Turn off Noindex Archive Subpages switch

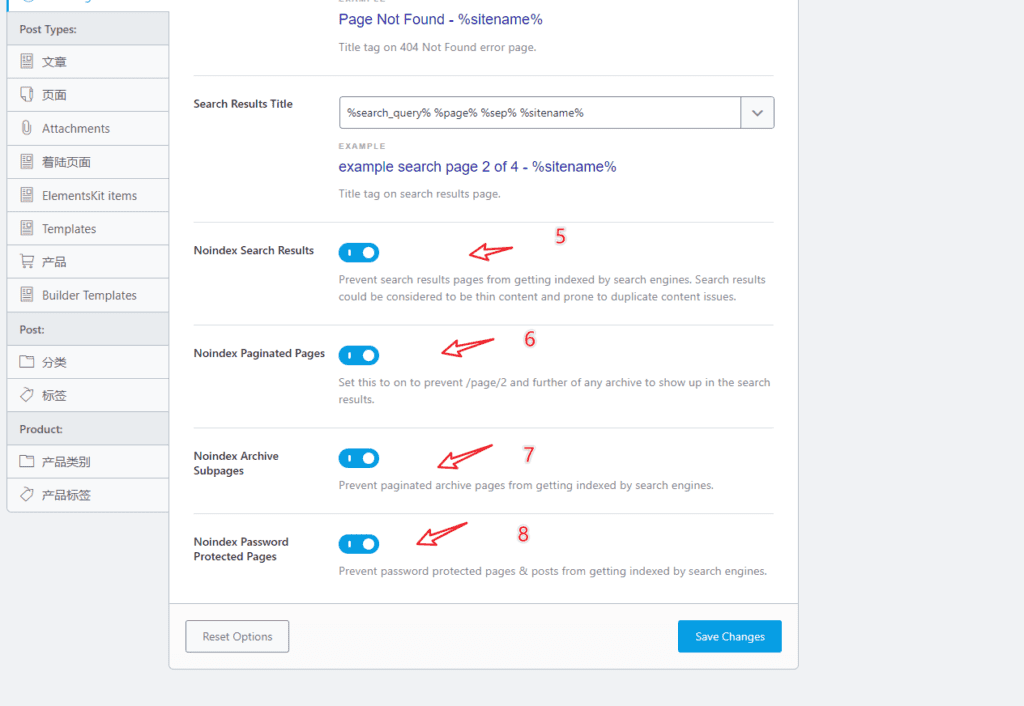[x=359, y=458]
